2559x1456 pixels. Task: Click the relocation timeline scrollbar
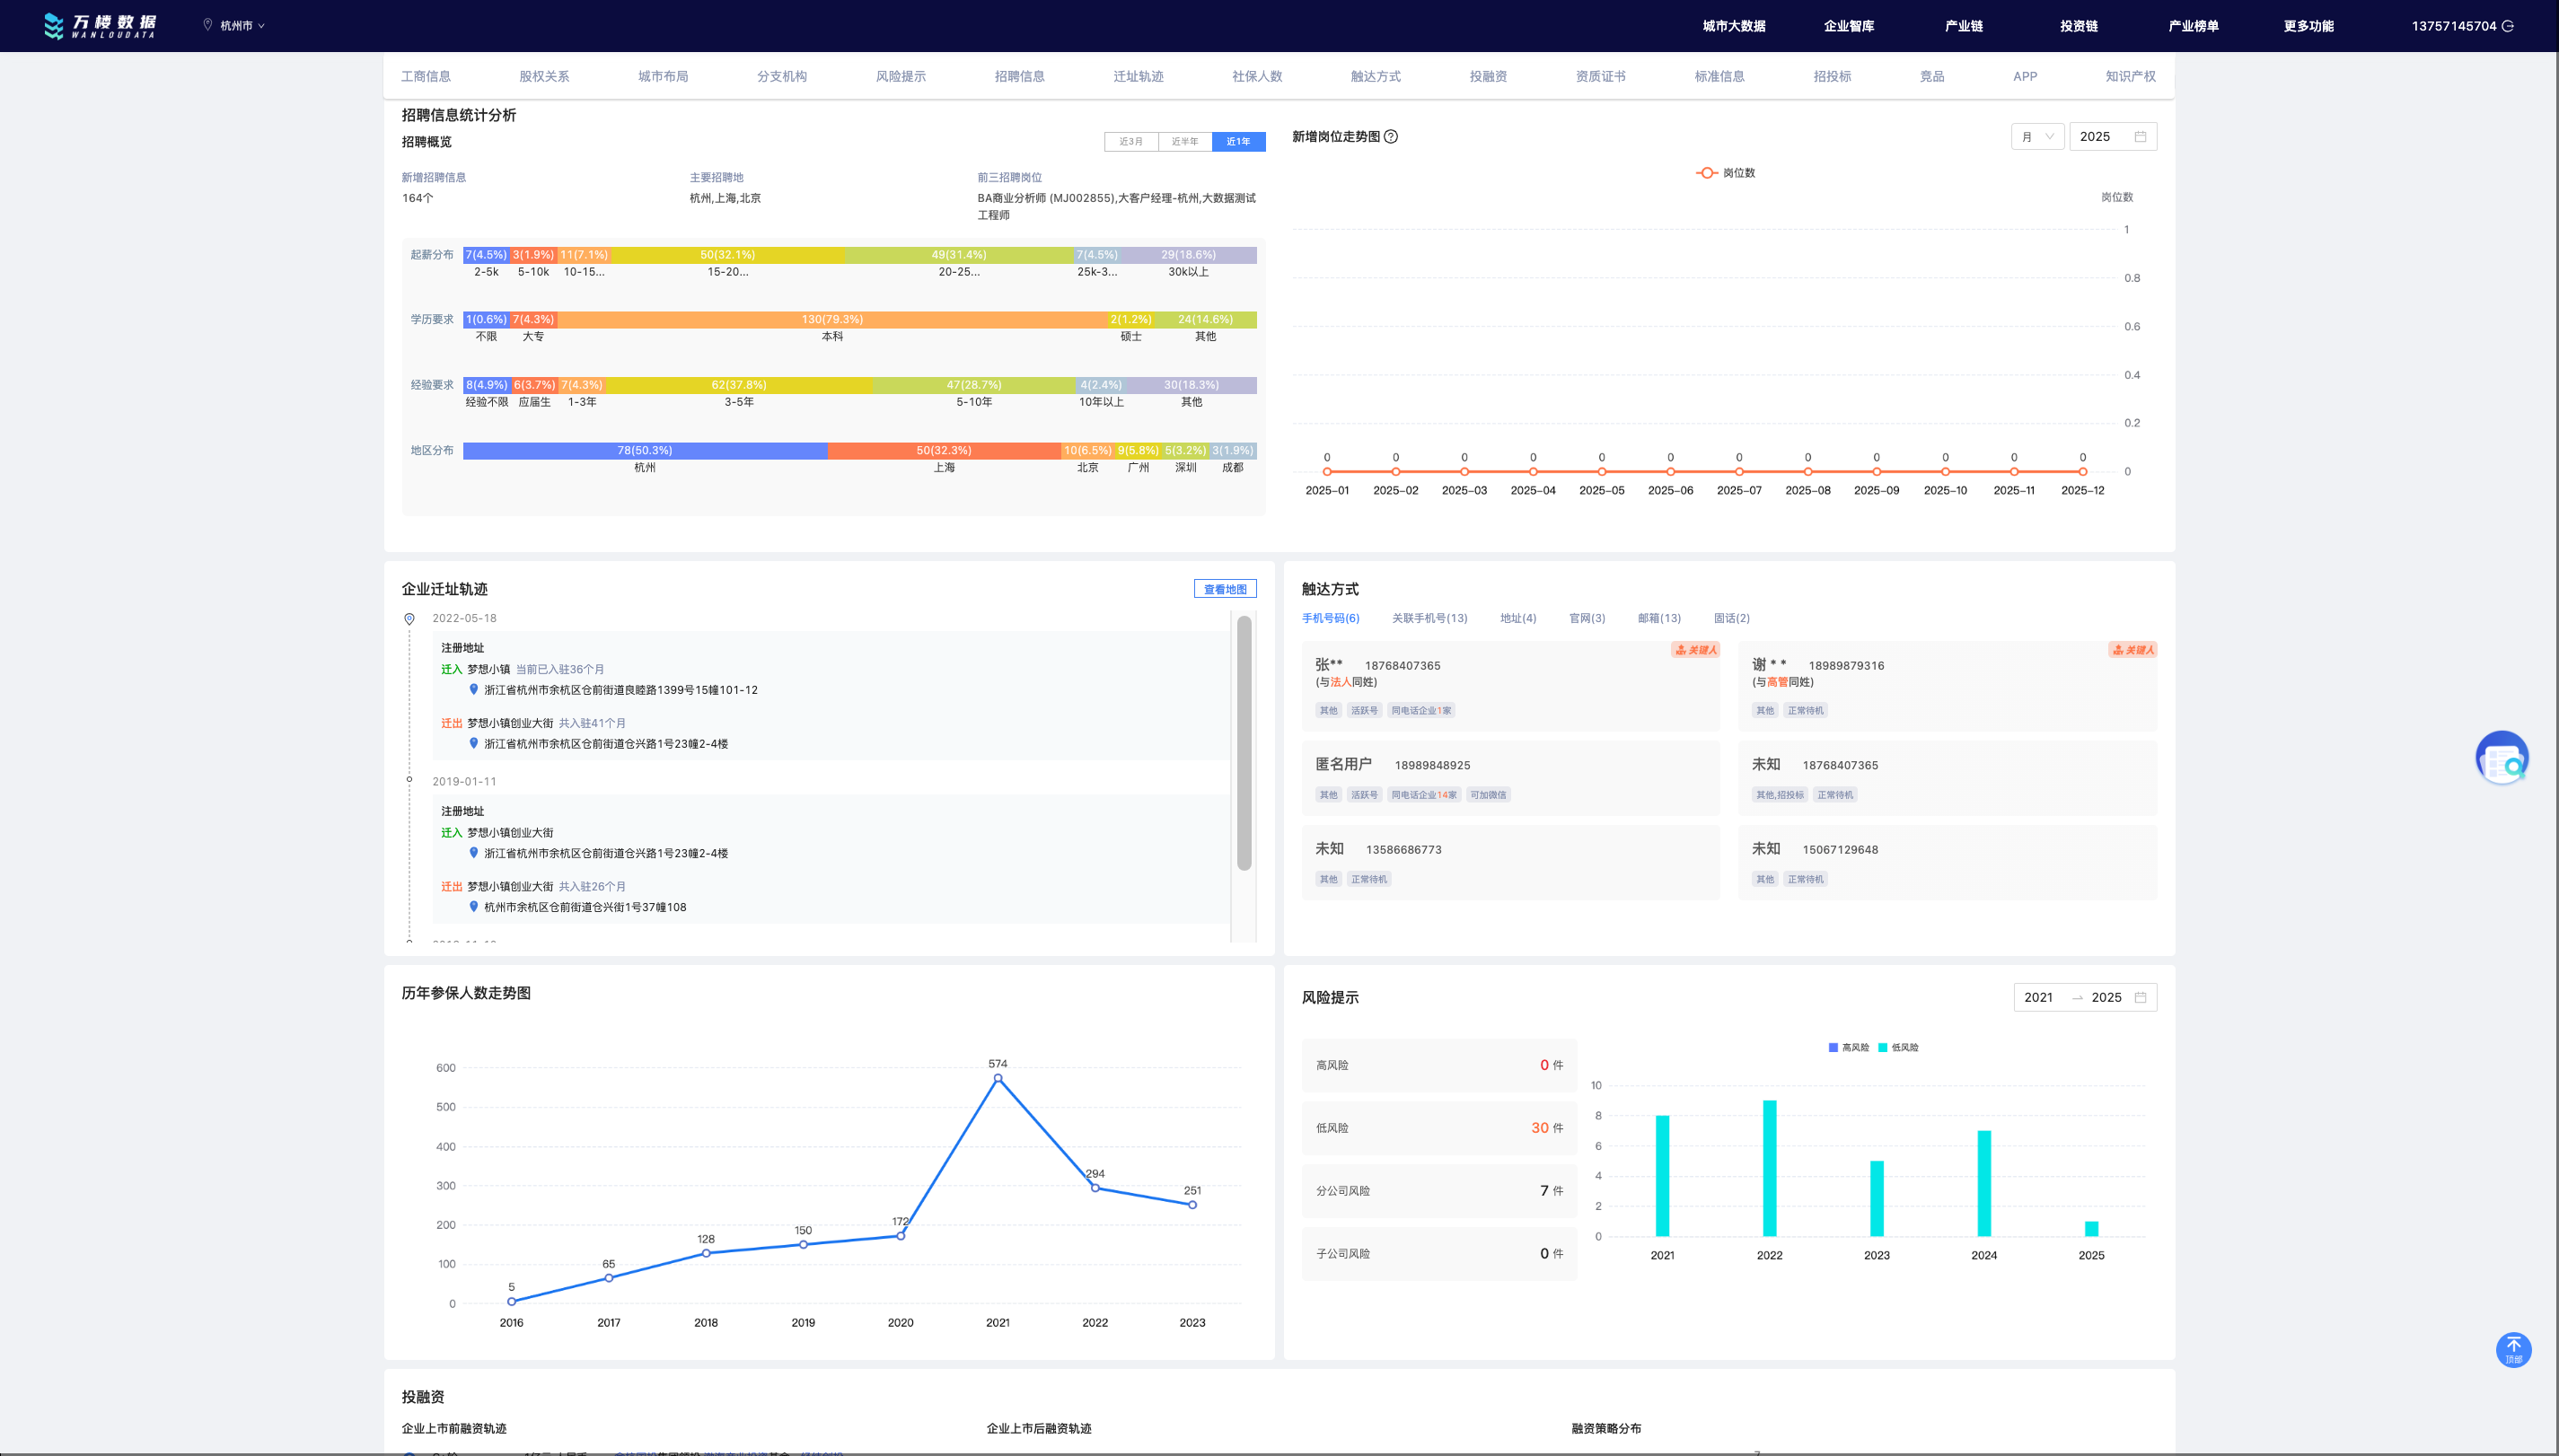1244,743
